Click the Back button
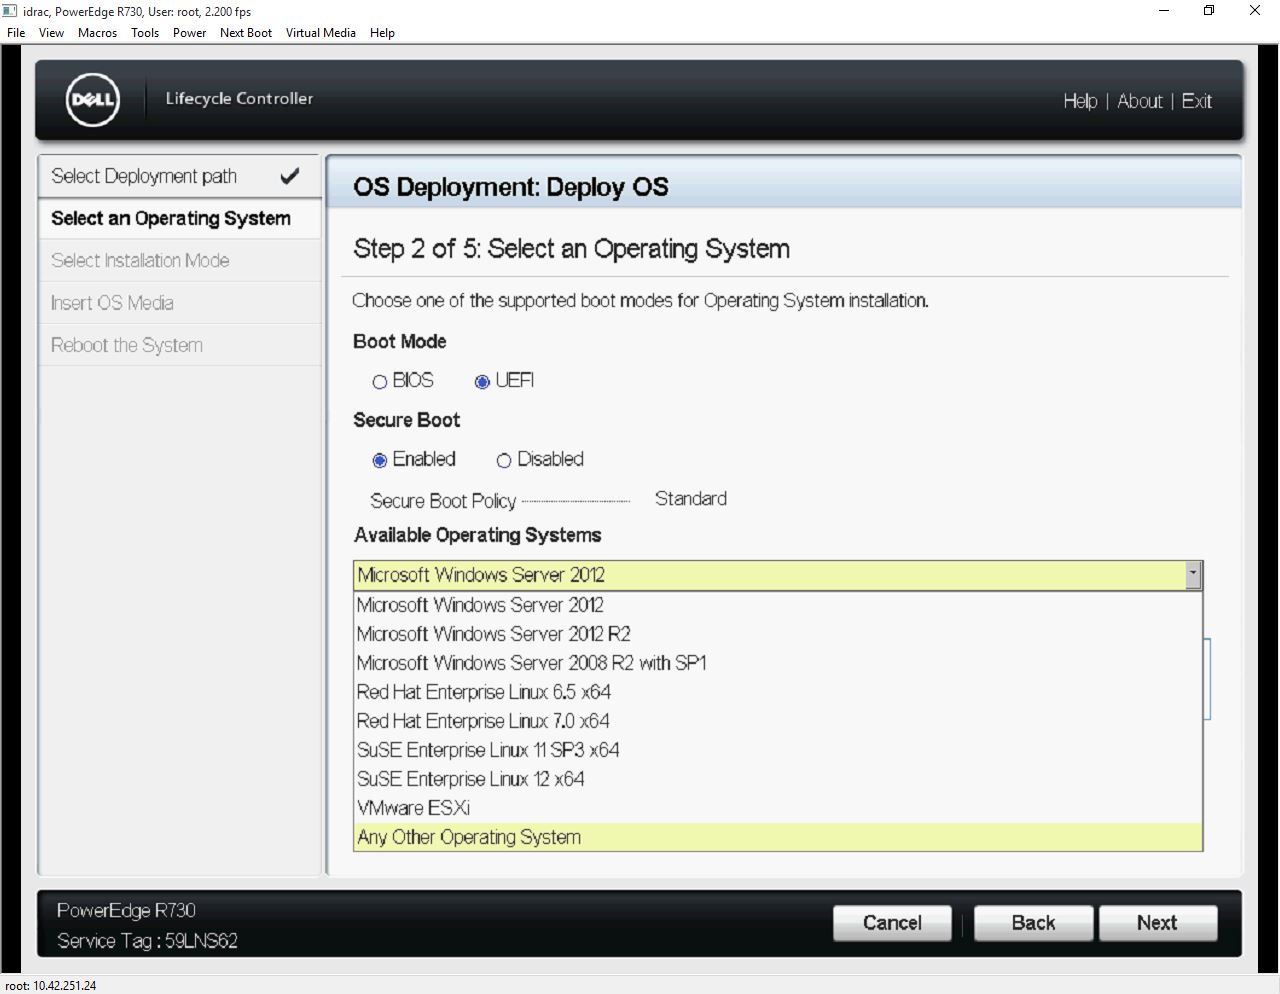1280x994 pixels. 1033,923
